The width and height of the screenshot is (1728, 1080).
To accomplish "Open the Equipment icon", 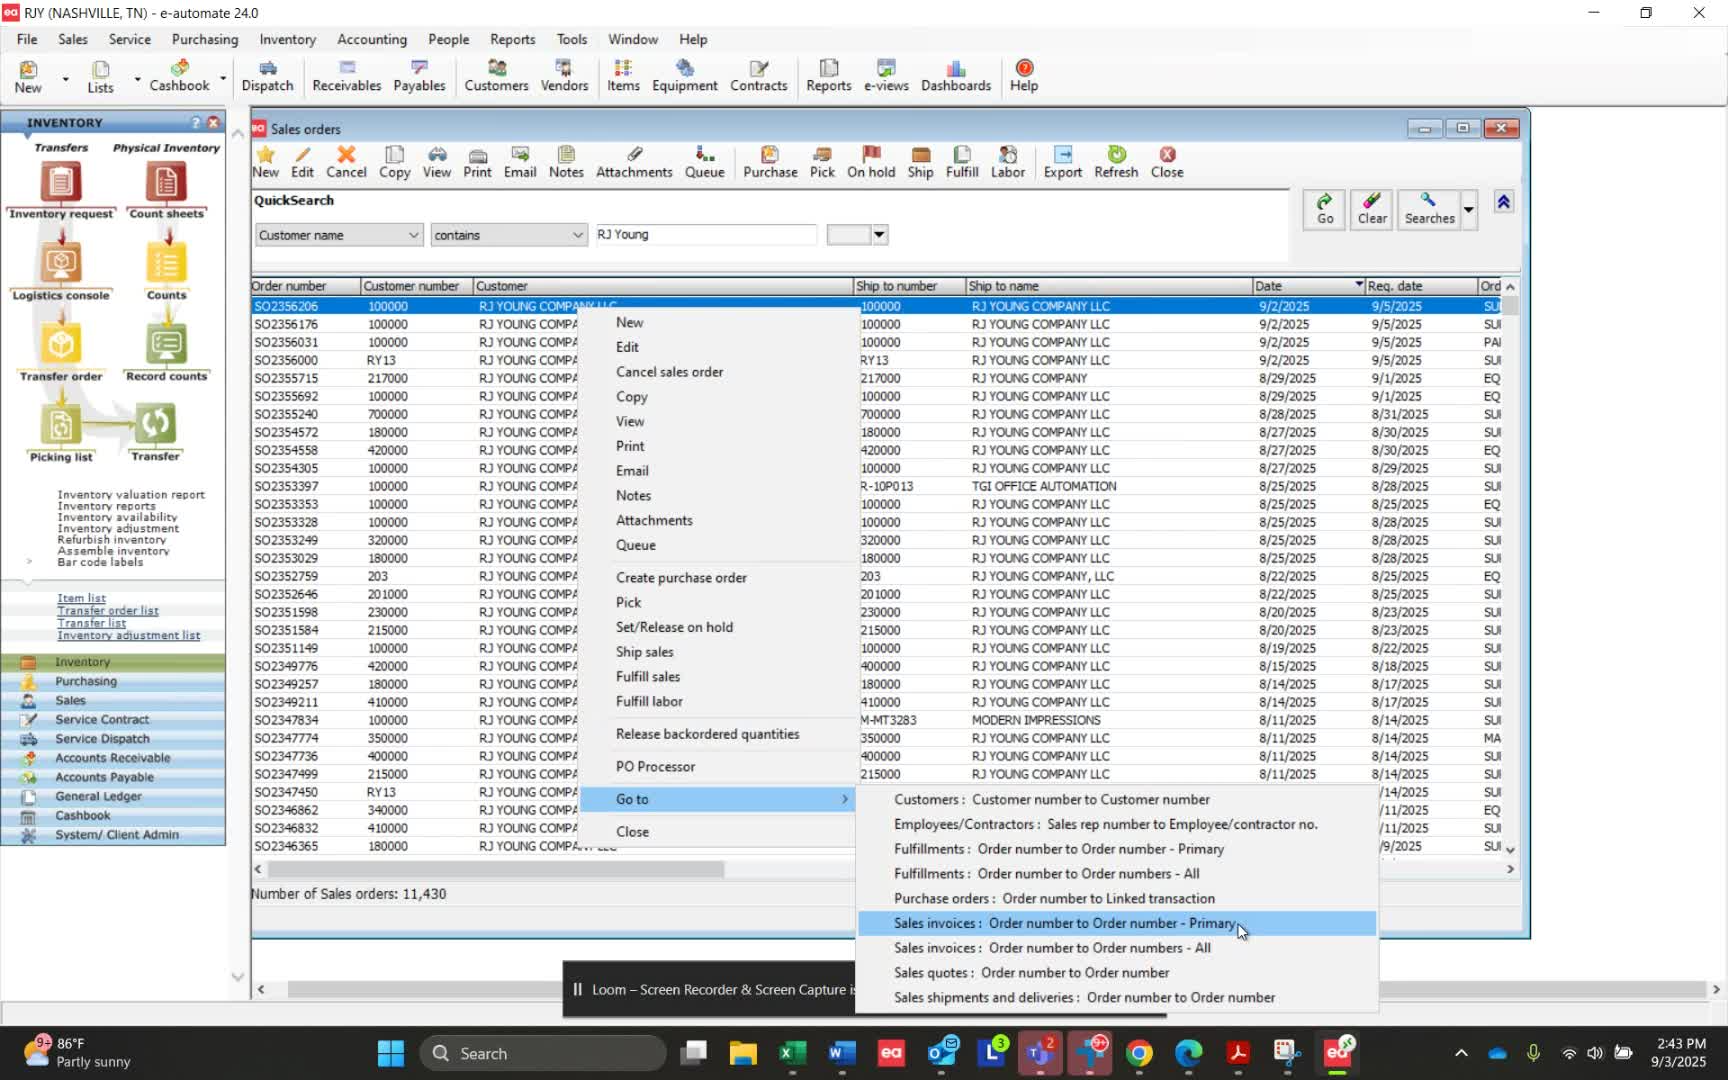I will click(x=685, y=76).
